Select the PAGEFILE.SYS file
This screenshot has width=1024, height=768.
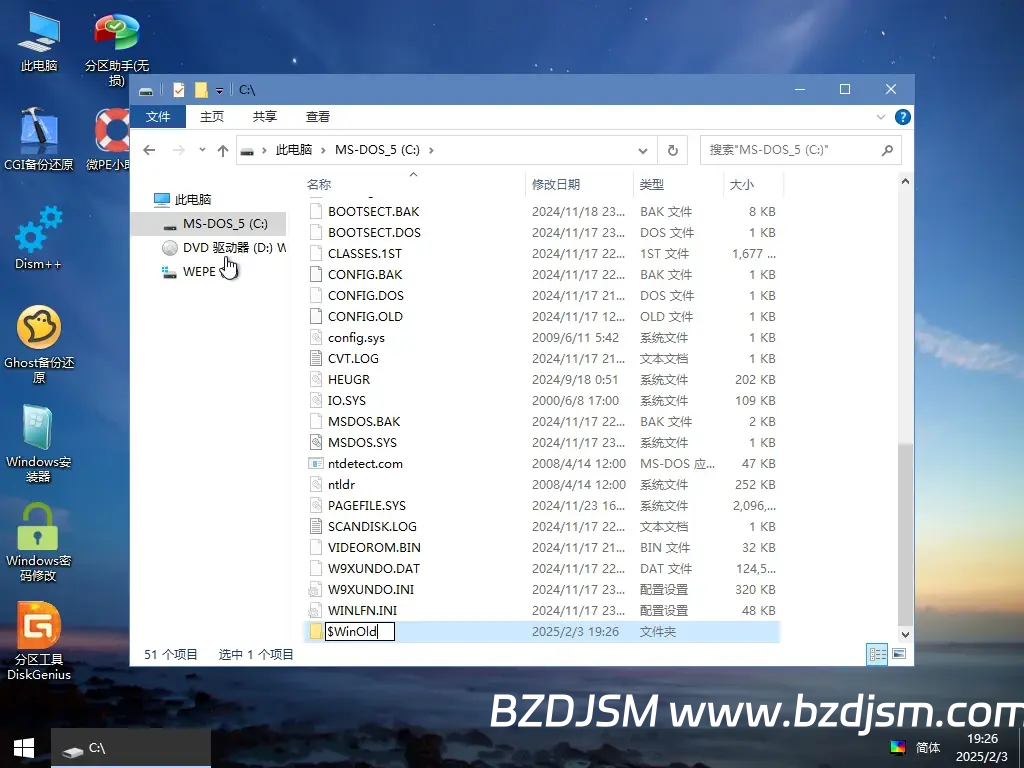pos(366,505)
